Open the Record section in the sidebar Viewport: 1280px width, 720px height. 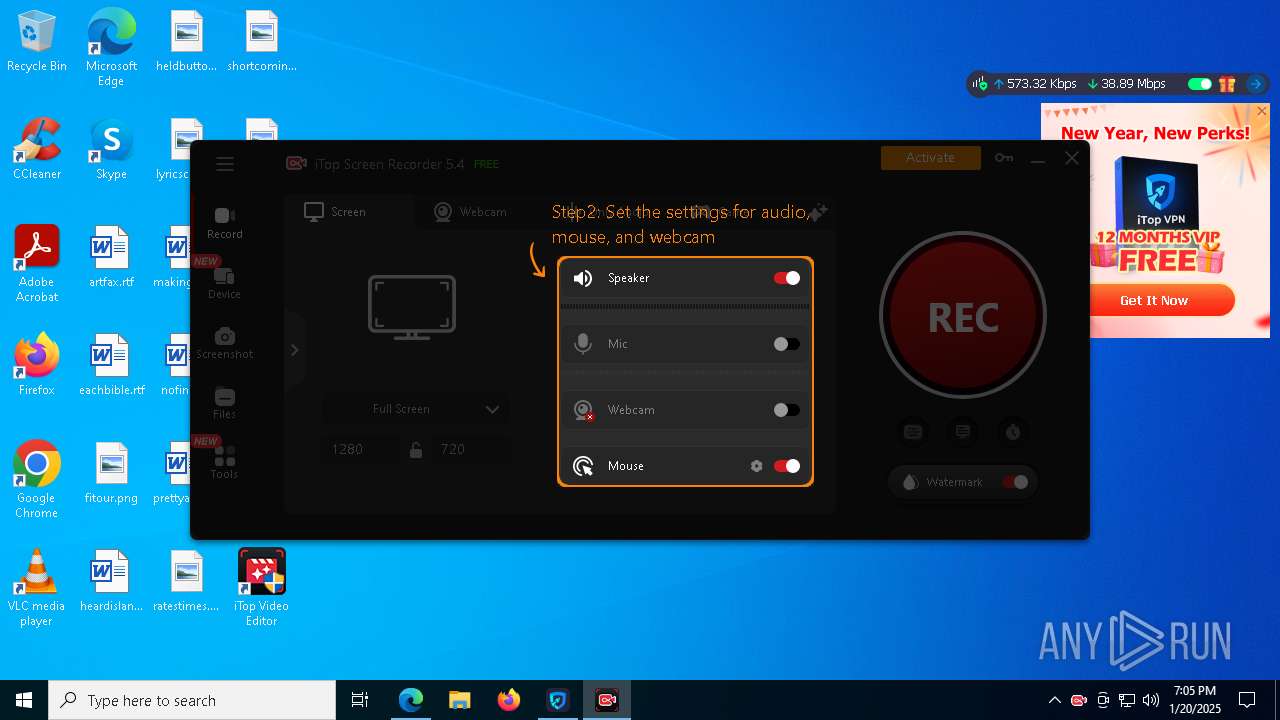point(224,222)
